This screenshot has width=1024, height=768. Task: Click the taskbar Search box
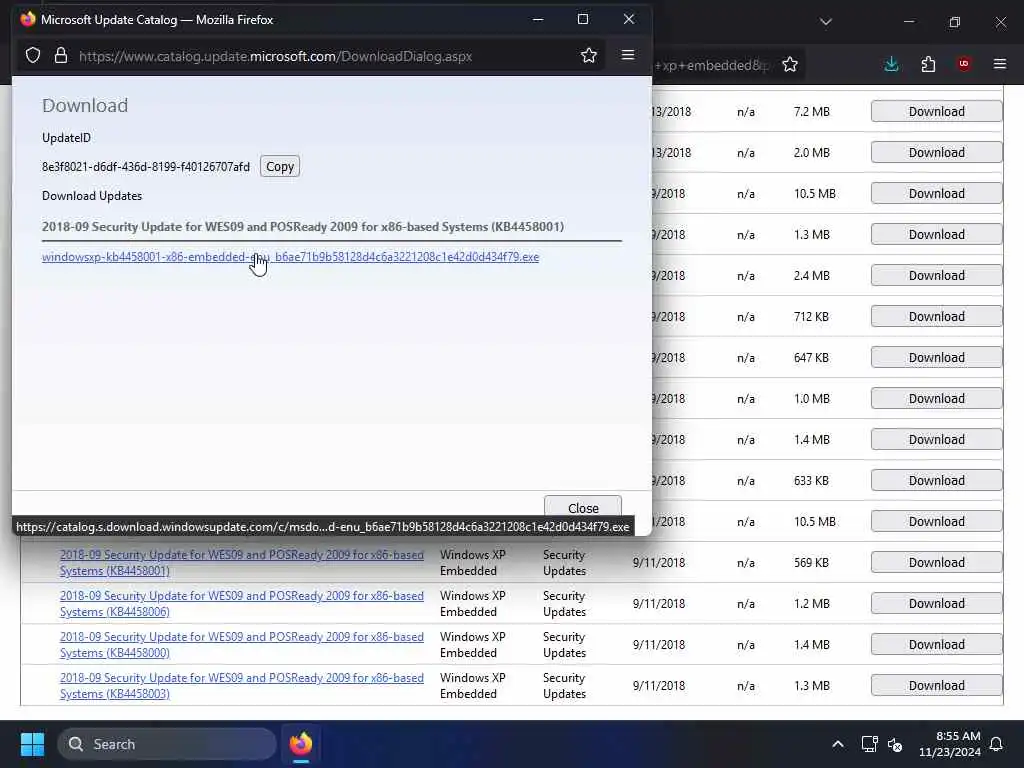pyautogui.click(x=167, y=744)
